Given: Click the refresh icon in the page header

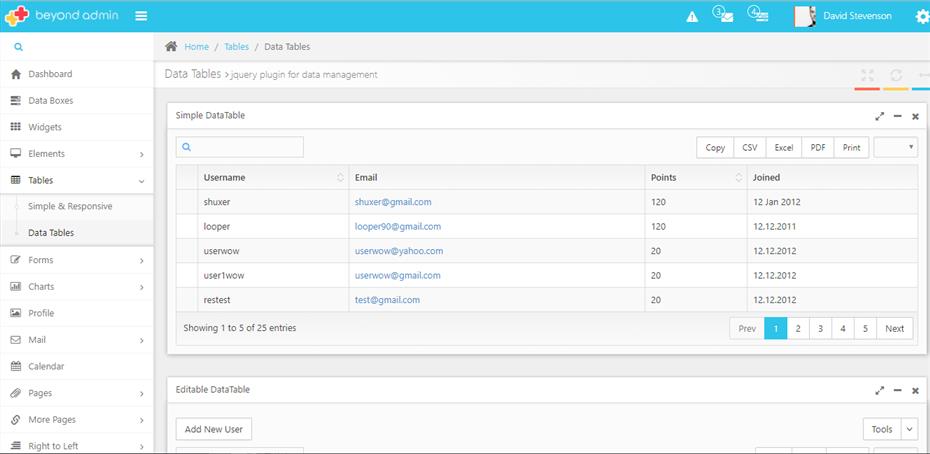Looking at the screenshot, I should tap(896, 76).
